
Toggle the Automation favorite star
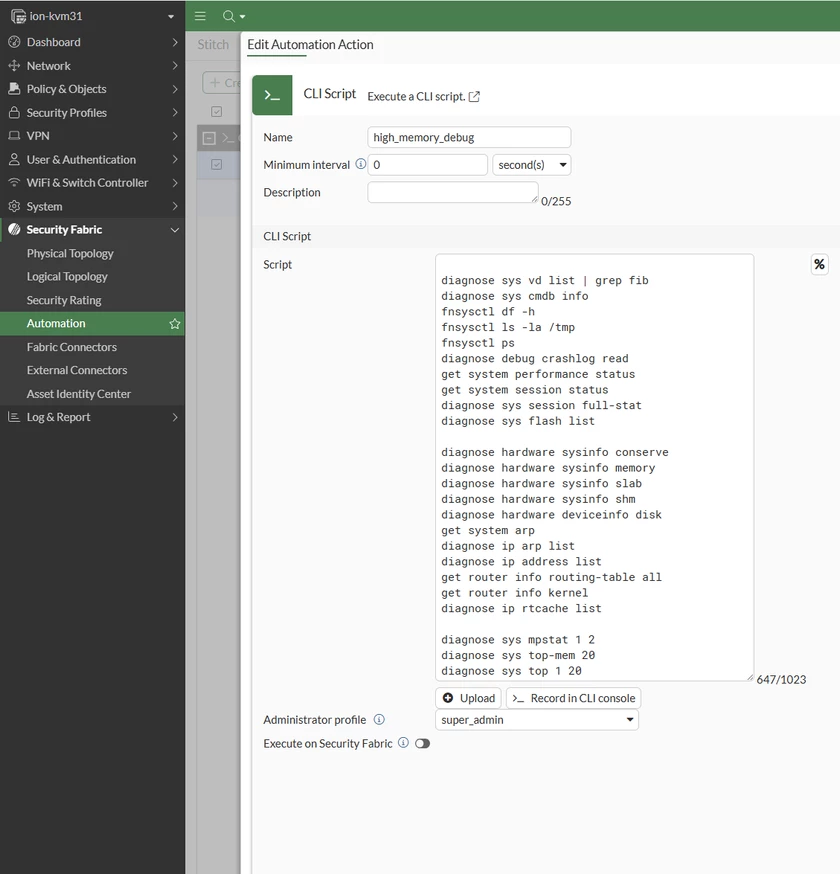pyautogui.click(x=174, y=323)
